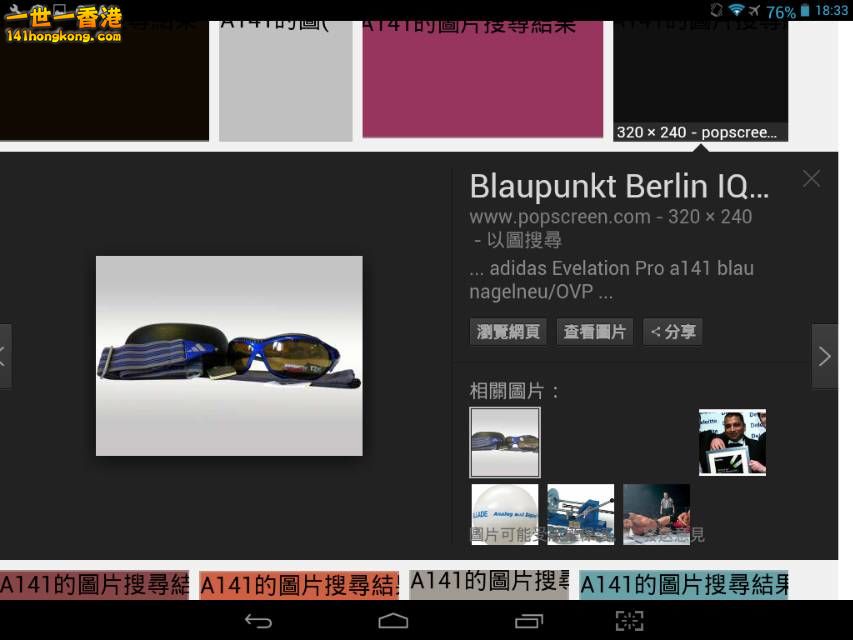This screenshot has width=853, height=640.
Task: Tap the battery status icon
Action: pyautogui.click(x=805, y=10)
